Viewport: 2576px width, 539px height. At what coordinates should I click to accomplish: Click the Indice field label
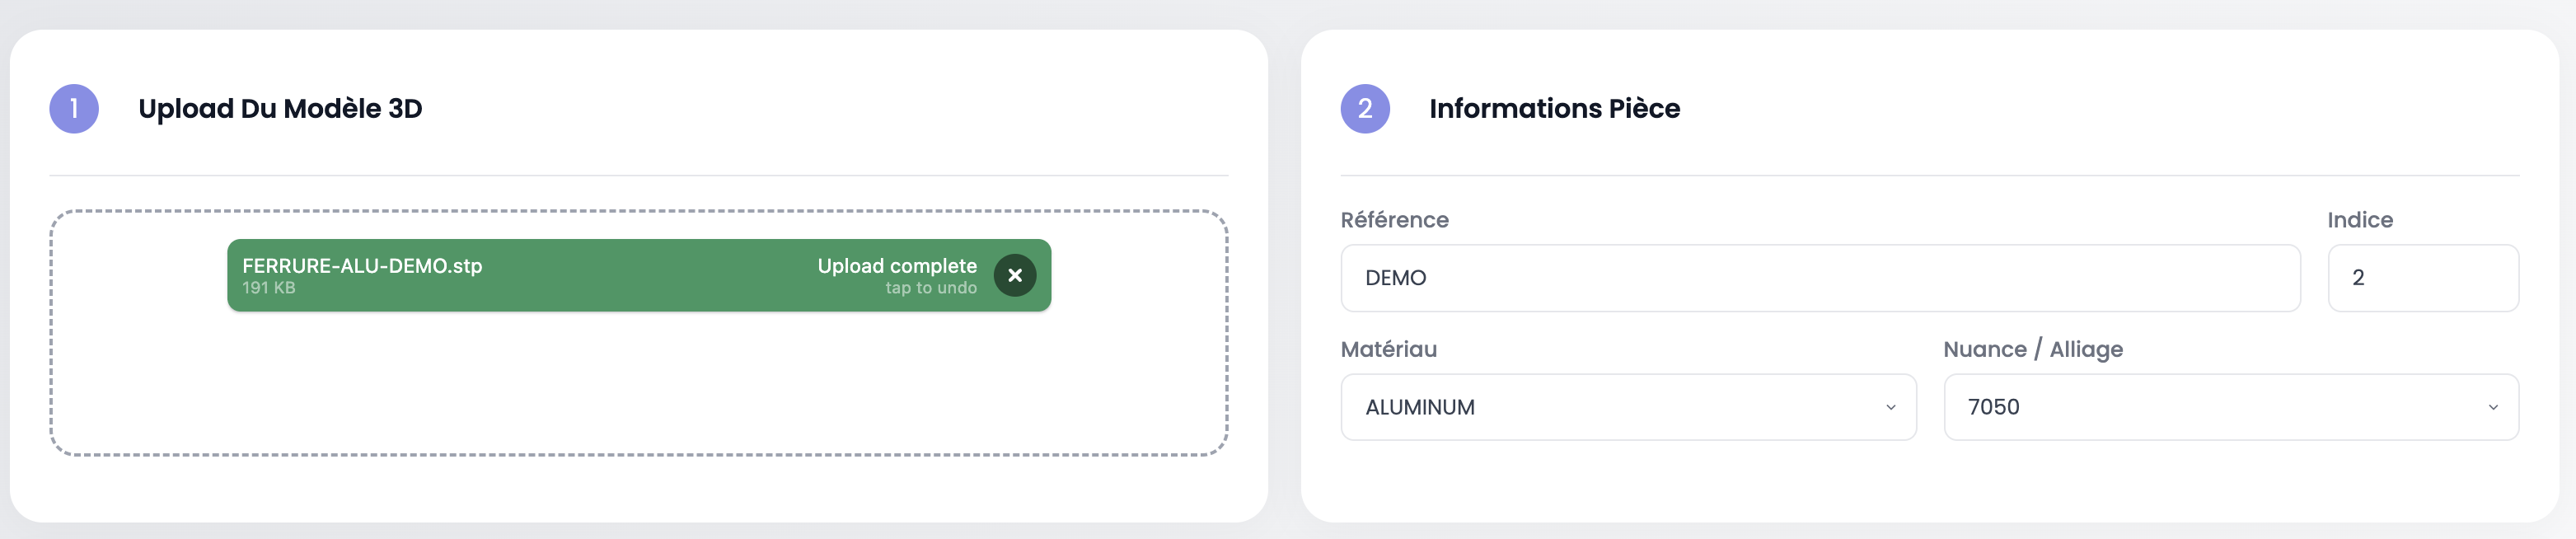click(2359, 220)
